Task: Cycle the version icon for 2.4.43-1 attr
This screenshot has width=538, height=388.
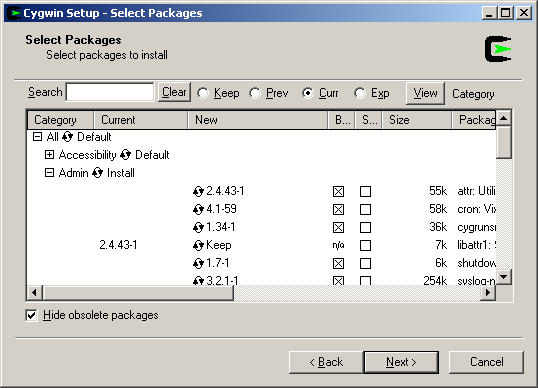Action: pos(198,191)
